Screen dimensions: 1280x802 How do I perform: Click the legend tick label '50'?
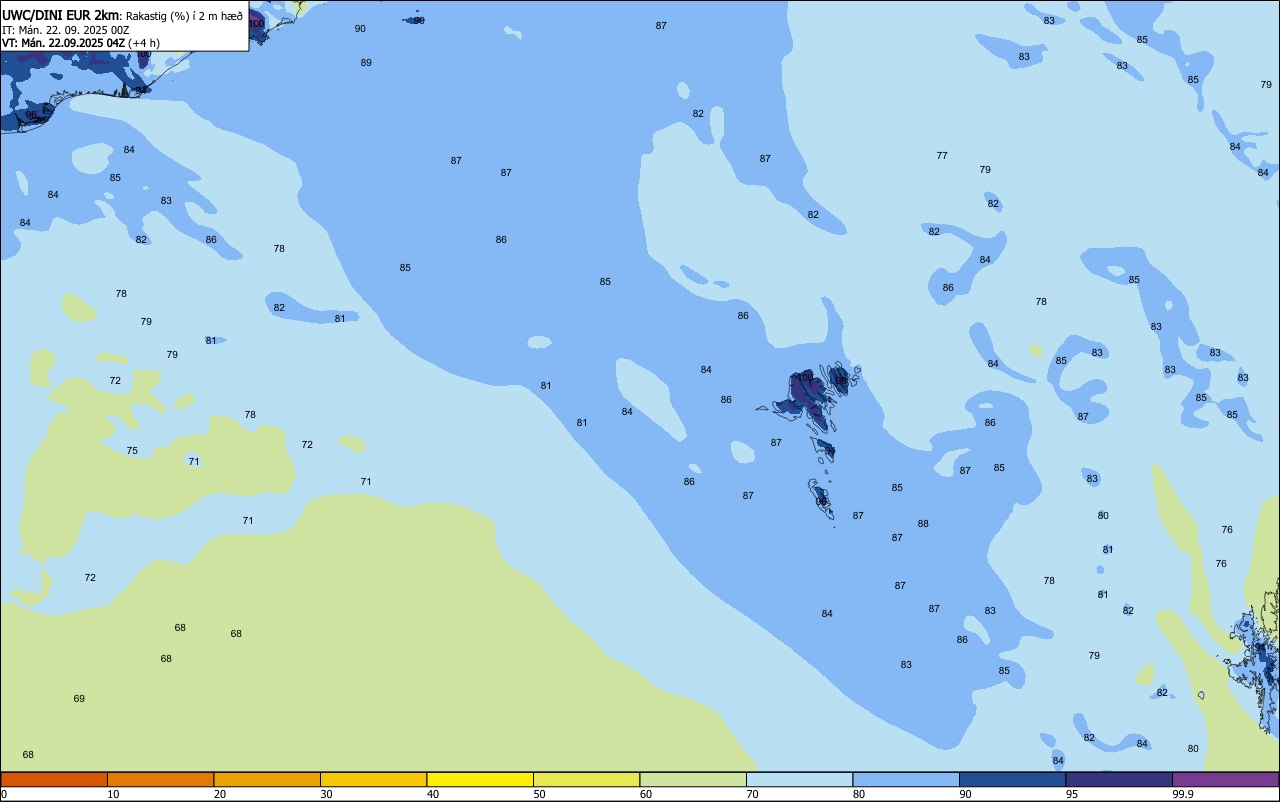pos(540,794)
